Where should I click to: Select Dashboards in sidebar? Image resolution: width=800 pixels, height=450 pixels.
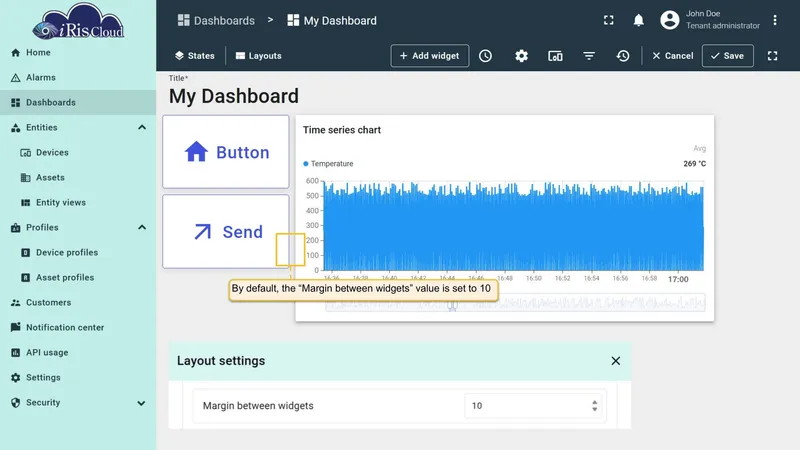coord(78,103)
